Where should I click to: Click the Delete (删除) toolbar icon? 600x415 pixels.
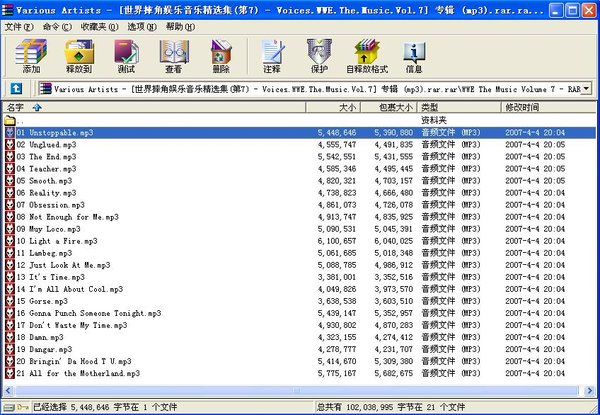point(221,56)
